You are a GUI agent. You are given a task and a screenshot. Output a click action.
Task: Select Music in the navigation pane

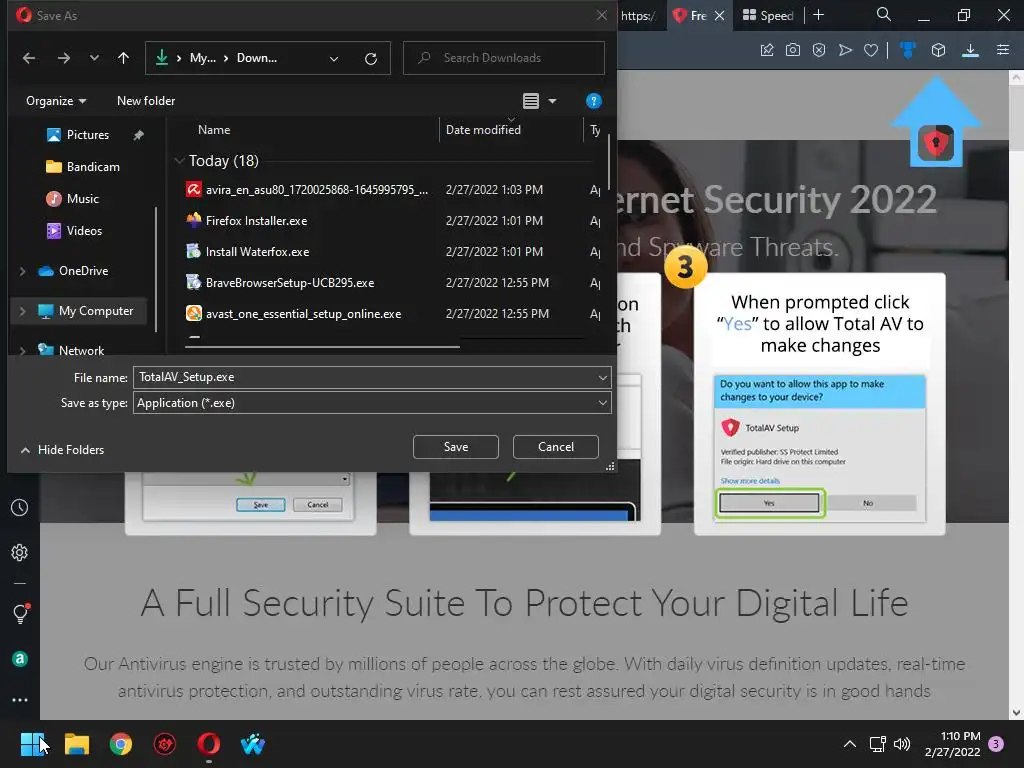pos(72,199)
